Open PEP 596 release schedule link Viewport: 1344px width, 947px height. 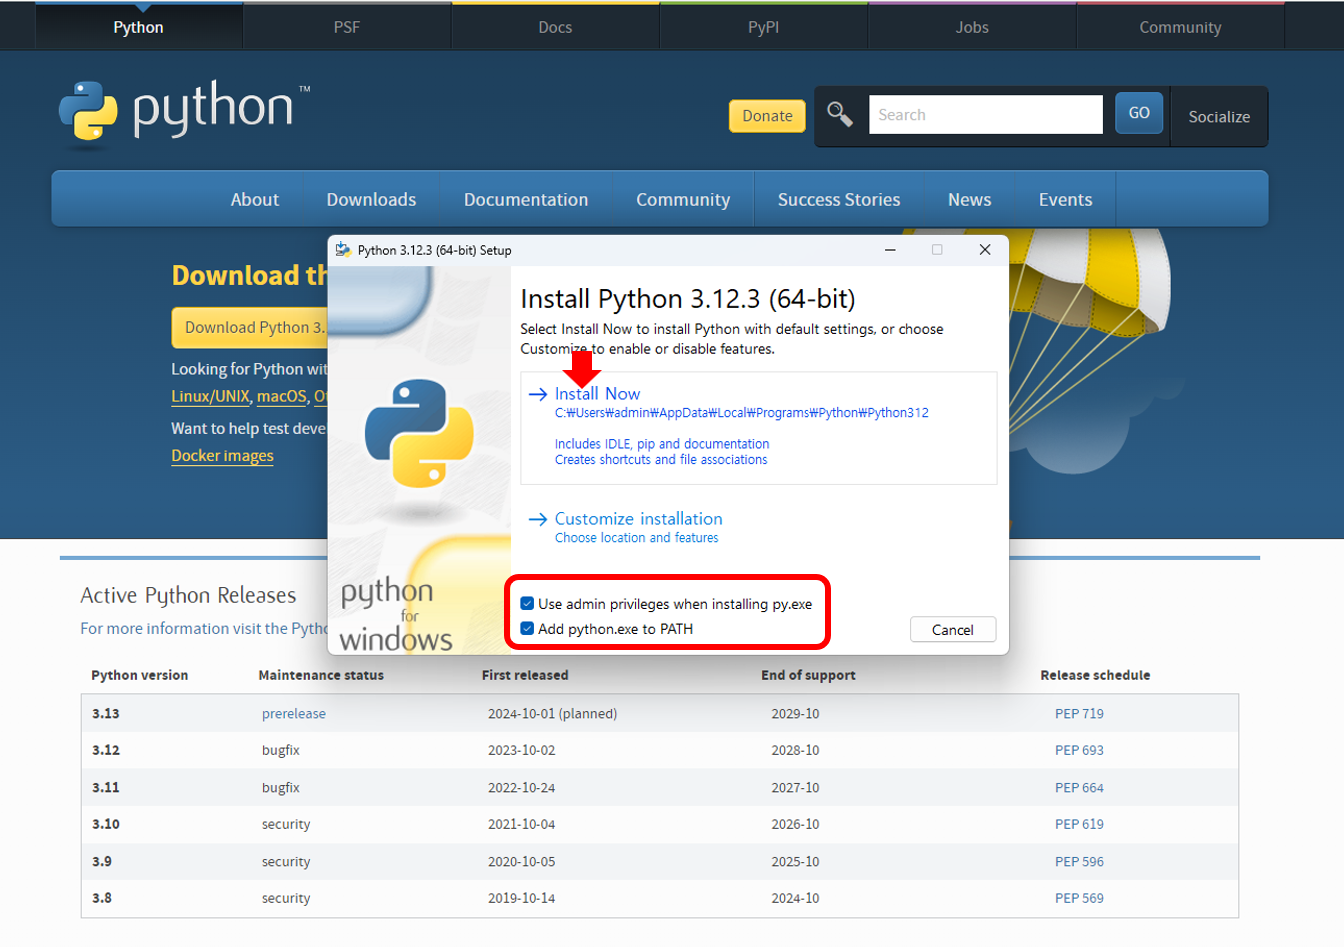click(x=1079, y=861)
